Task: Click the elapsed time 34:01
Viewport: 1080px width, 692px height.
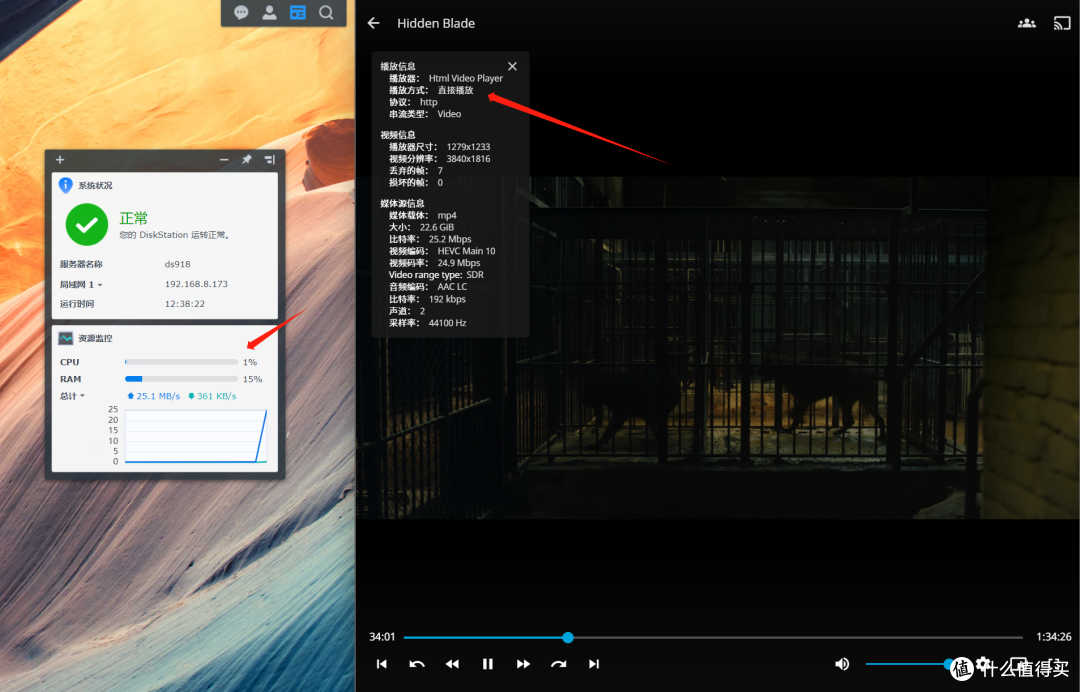Action: tap(382, 637)
